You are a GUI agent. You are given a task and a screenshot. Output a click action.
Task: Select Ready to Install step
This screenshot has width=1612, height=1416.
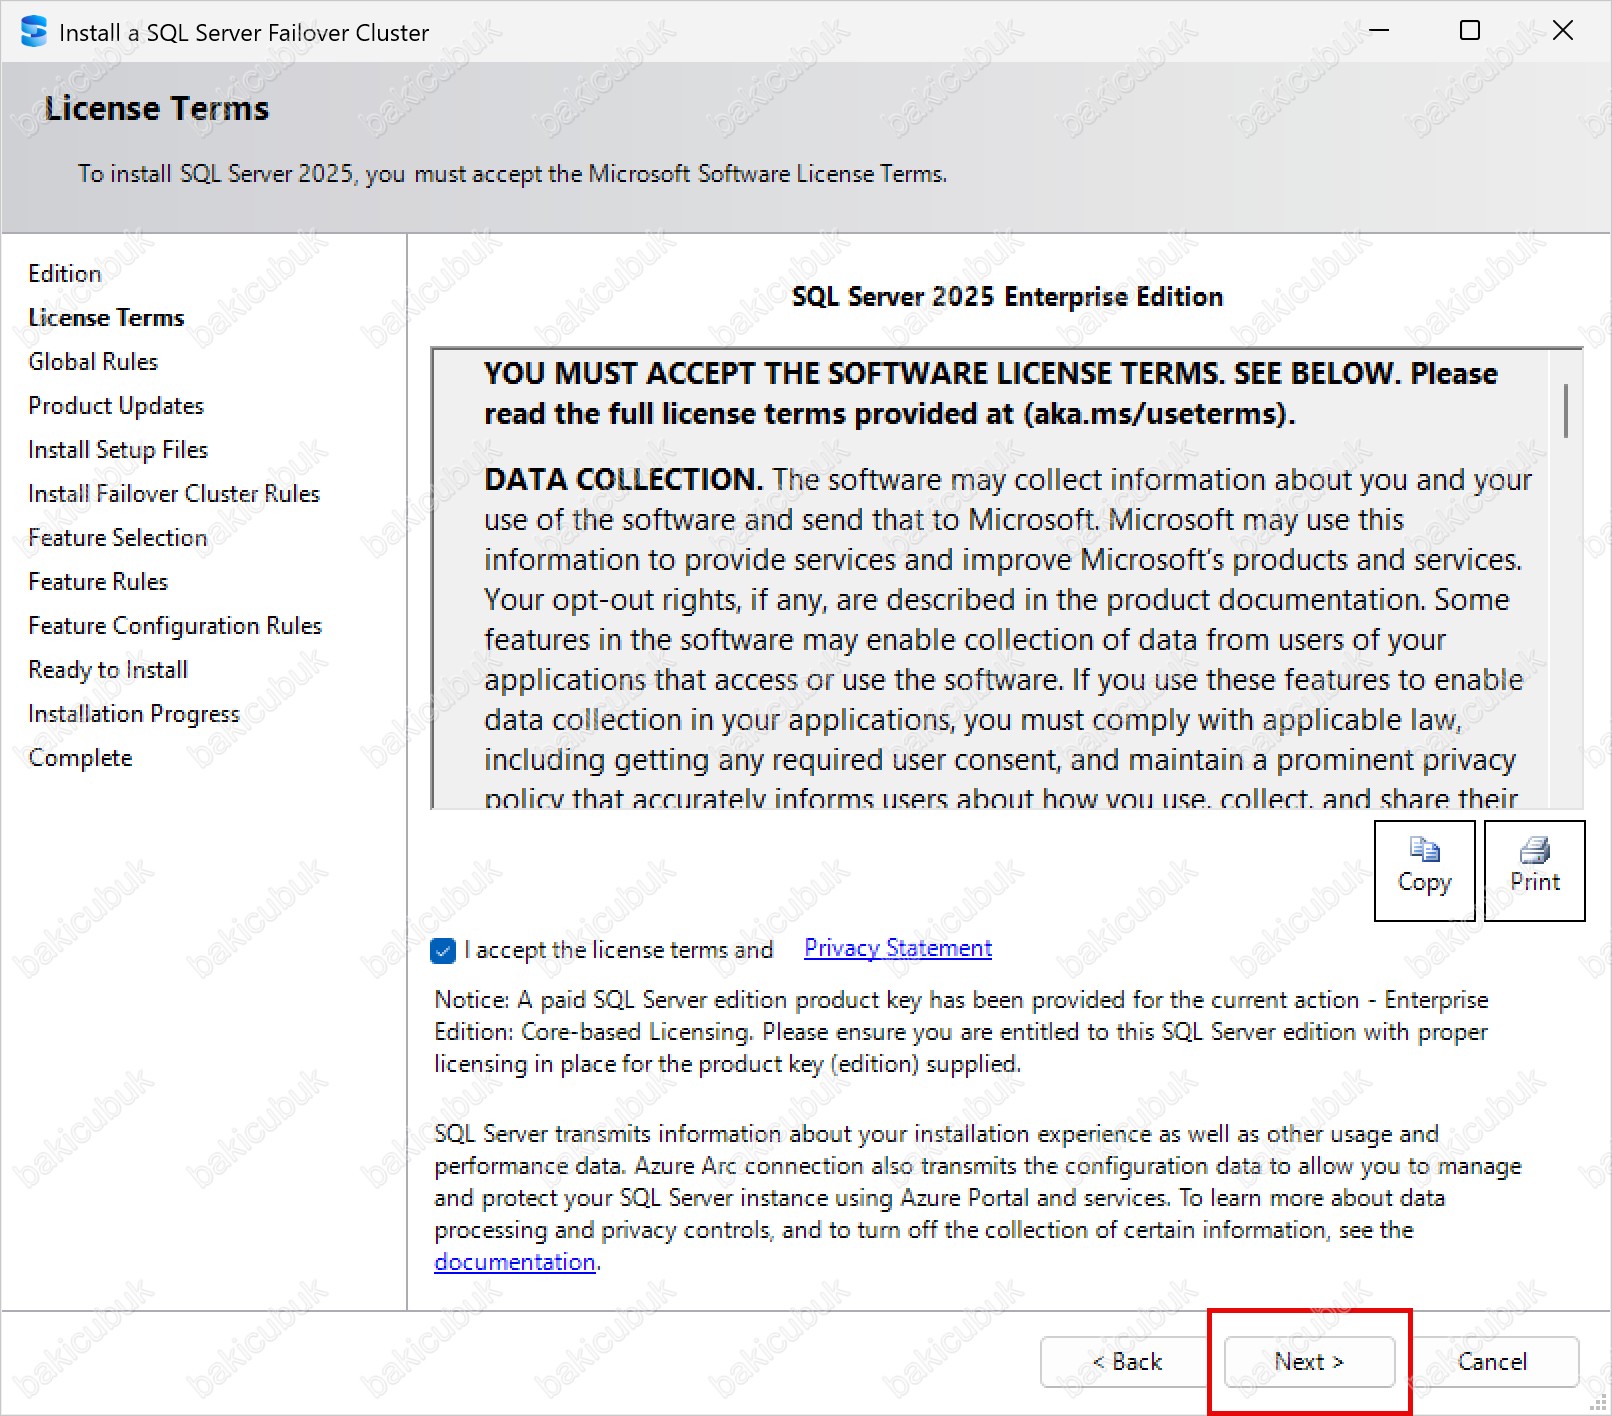(x=108, y=670)
